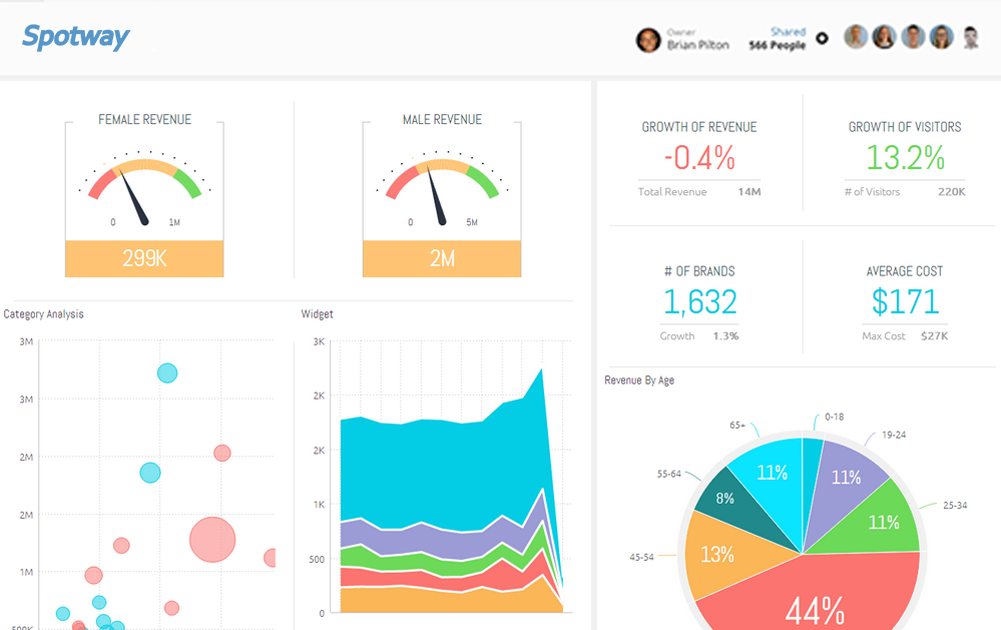Image resolution: width=1001 pixels, height=630 pixels.
Task: Click the 0-18 pie label
Action: click(x=834, y=417)
